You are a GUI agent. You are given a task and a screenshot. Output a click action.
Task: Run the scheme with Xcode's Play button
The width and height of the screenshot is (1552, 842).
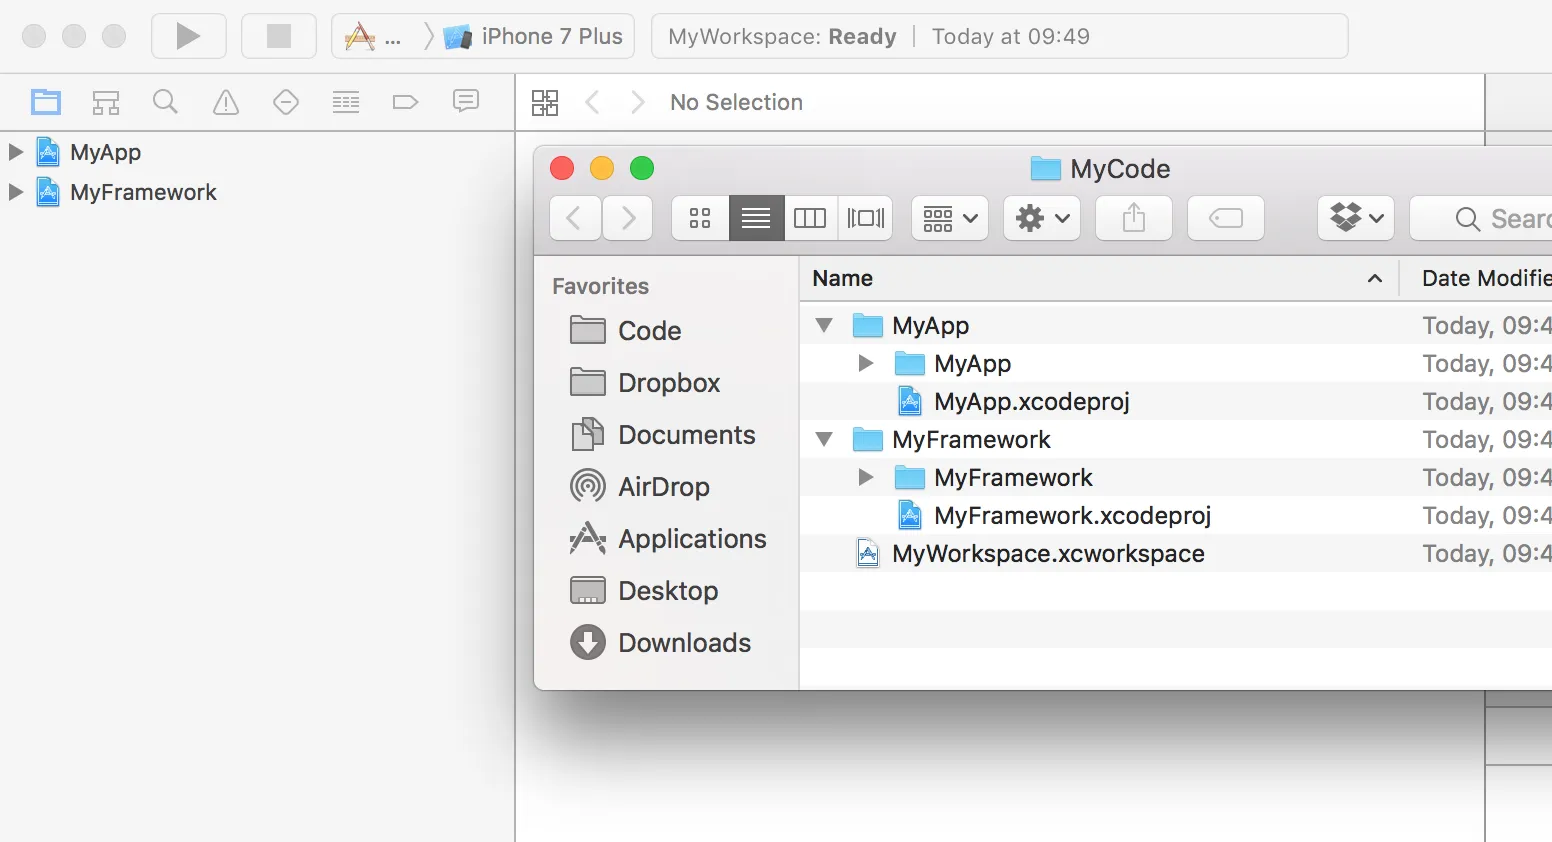tap(188, 37)
